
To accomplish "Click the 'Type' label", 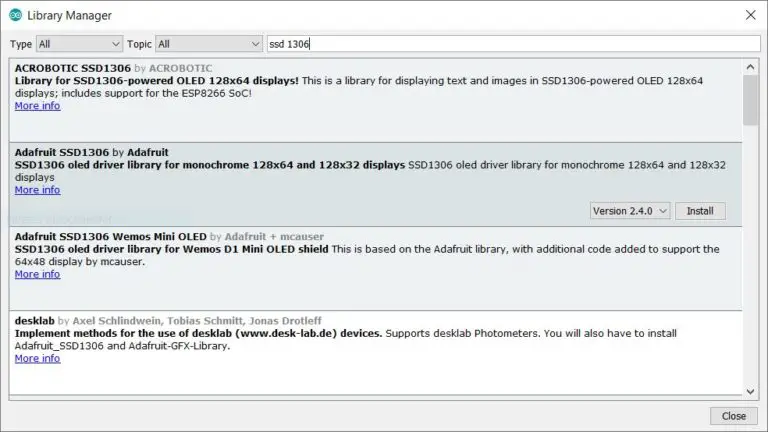I will pyautogui.click(x=21, y=44).
